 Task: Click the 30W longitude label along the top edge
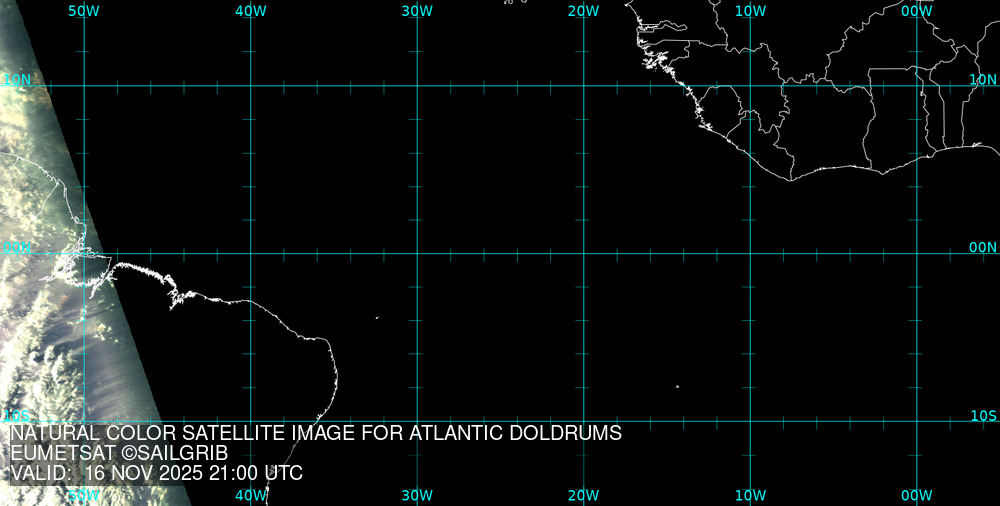pos(417,11)
